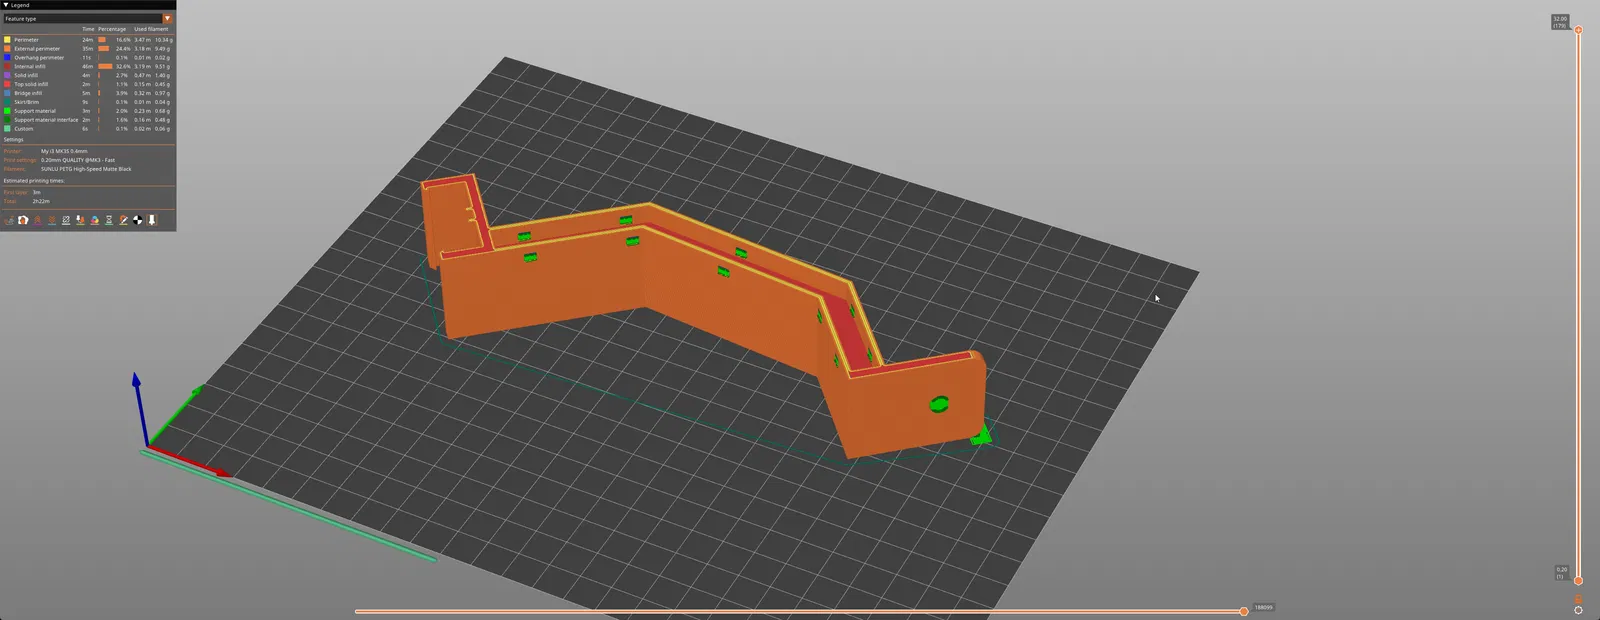This screenshot has width=1600, height=620.
Task: Click the Feature type combo box
Action: (88, 18)
